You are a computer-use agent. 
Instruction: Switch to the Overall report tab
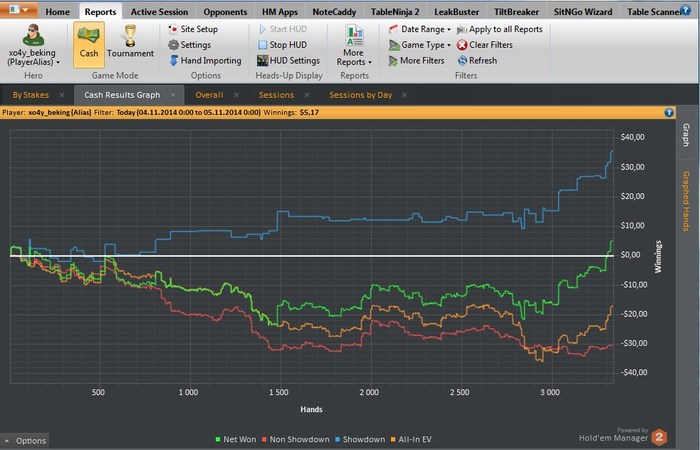[209, 95]
